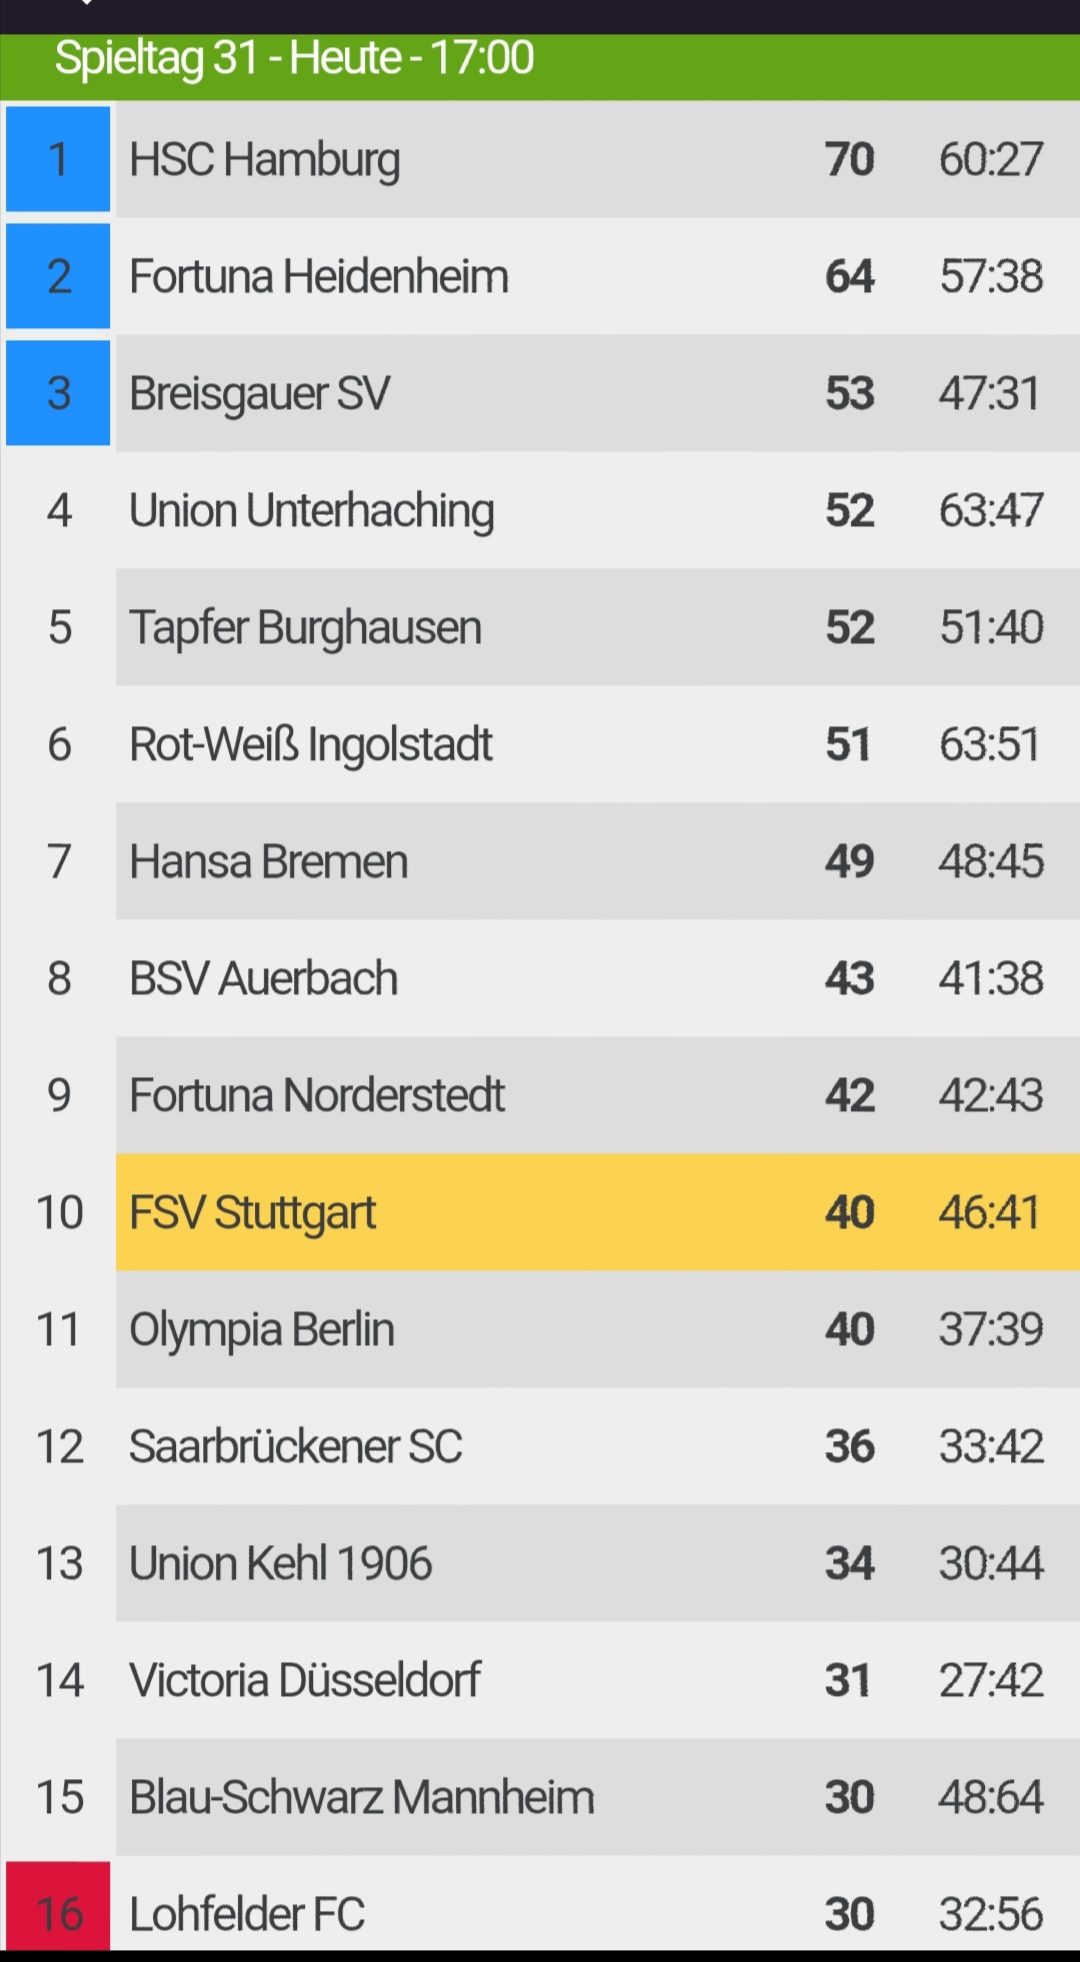Click the blue rank 1 position badge

click(58, 159)
